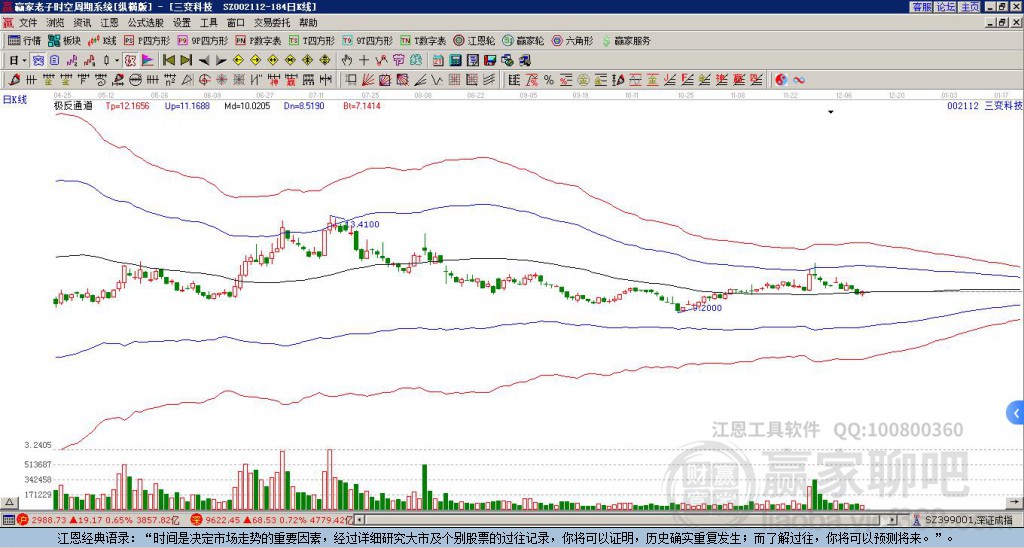The width and height of the screenshot is (1024, 548).
Task: Open the 交易委托 menu
Action: (272, 23)
